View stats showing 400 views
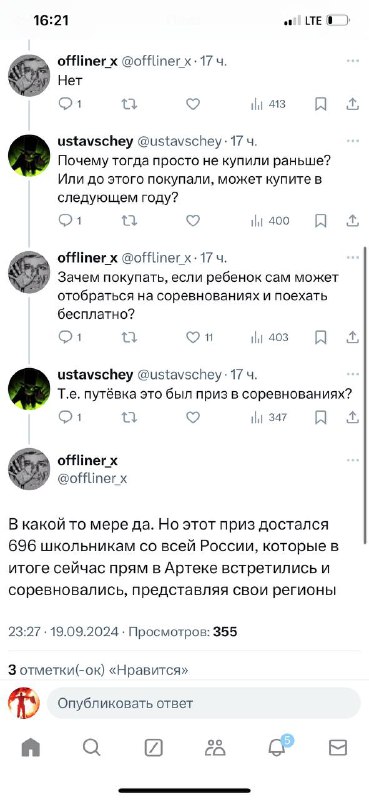This screenshot has width=369, height=800. coord(270,220)
